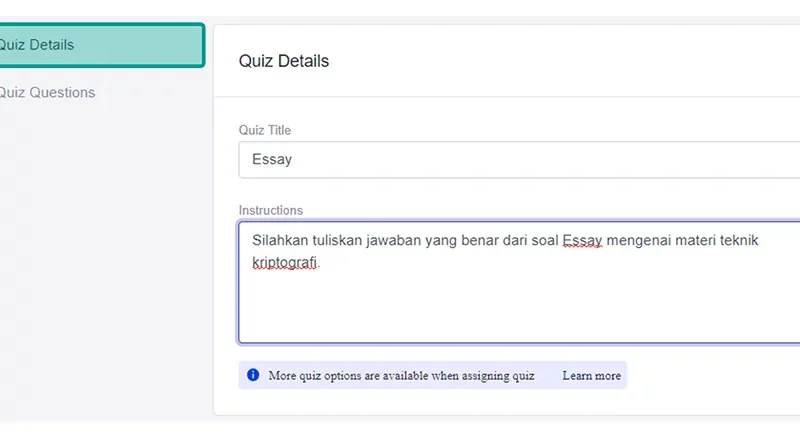The image size is (800, 435).
Task: Click the Instructions field label
Action: click(x=270, y=210)
